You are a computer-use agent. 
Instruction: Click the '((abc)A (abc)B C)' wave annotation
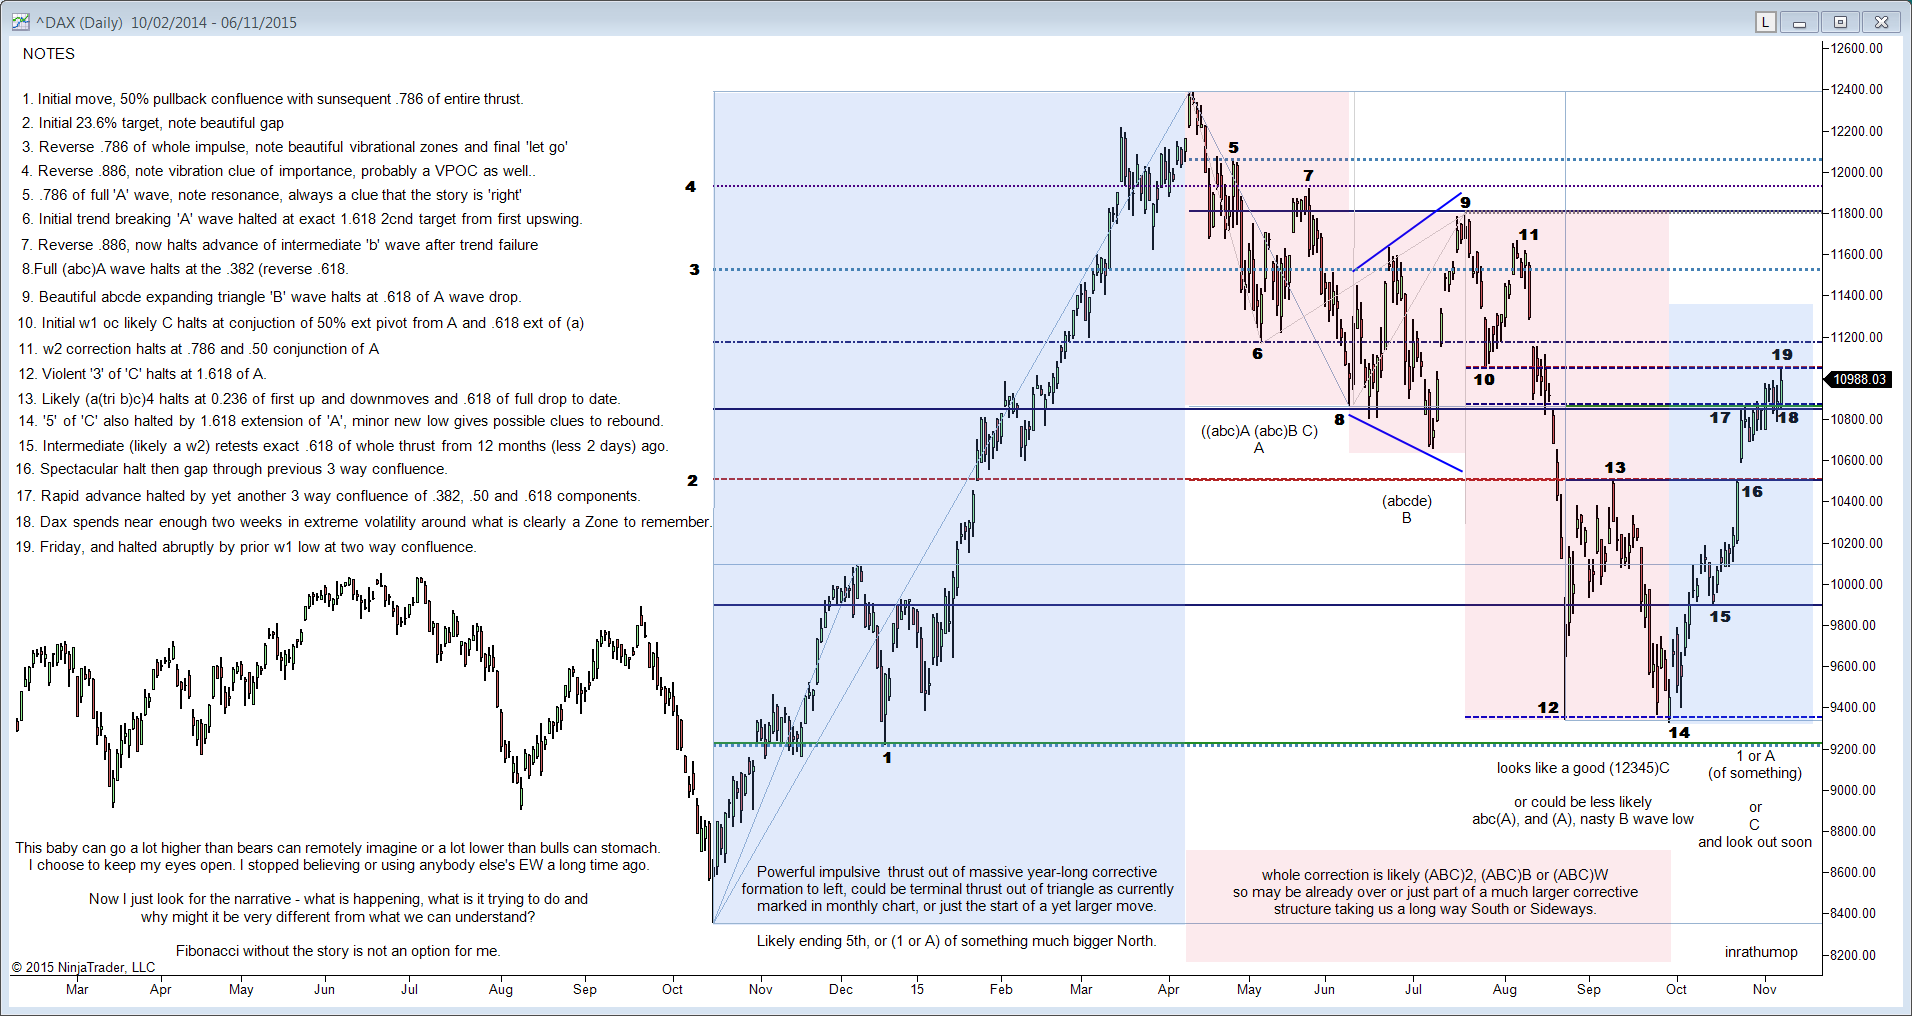[1259, 431]
